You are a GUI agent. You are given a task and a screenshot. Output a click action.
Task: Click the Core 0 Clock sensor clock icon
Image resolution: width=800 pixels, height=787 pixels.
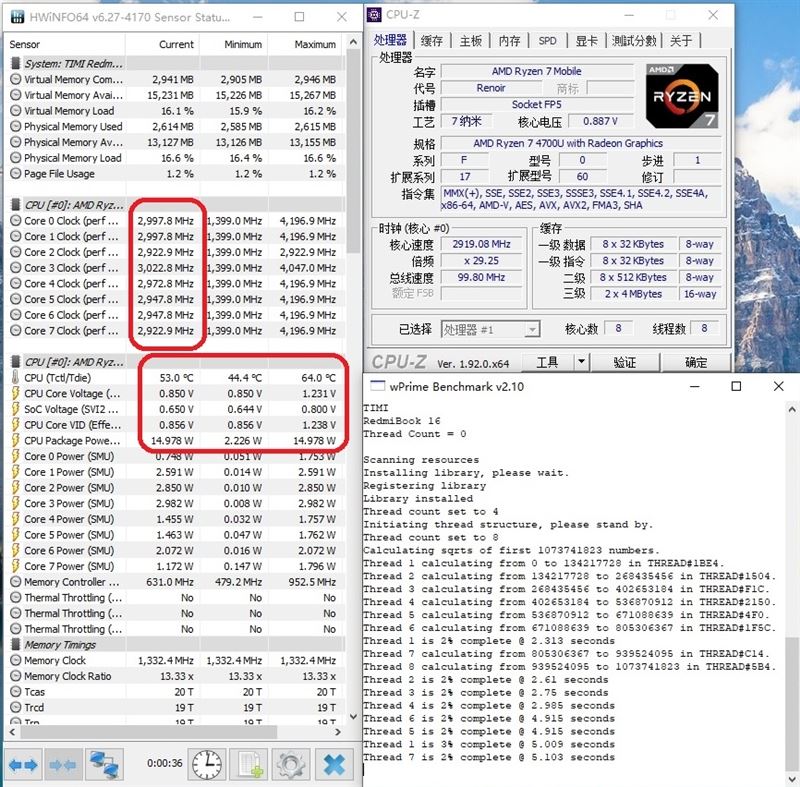point(16,221)
